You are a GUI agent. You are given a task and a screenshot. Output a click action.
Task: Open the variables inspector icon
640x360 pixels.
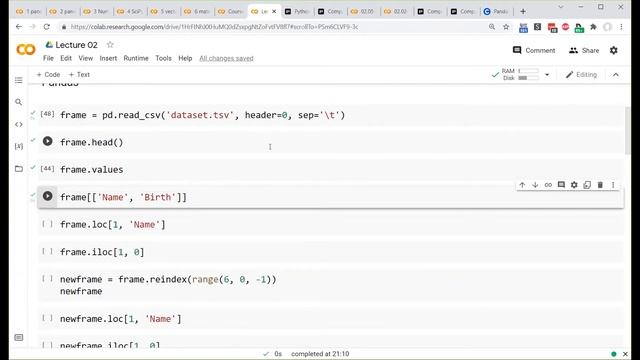point(19,146)
